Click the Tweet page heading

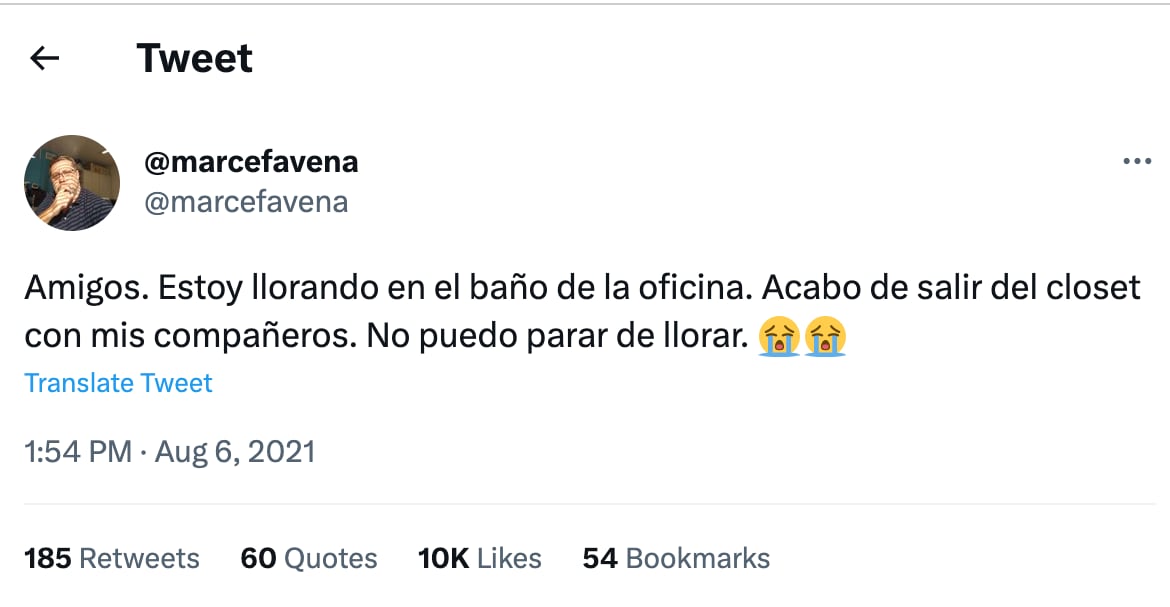pos(194,59)
